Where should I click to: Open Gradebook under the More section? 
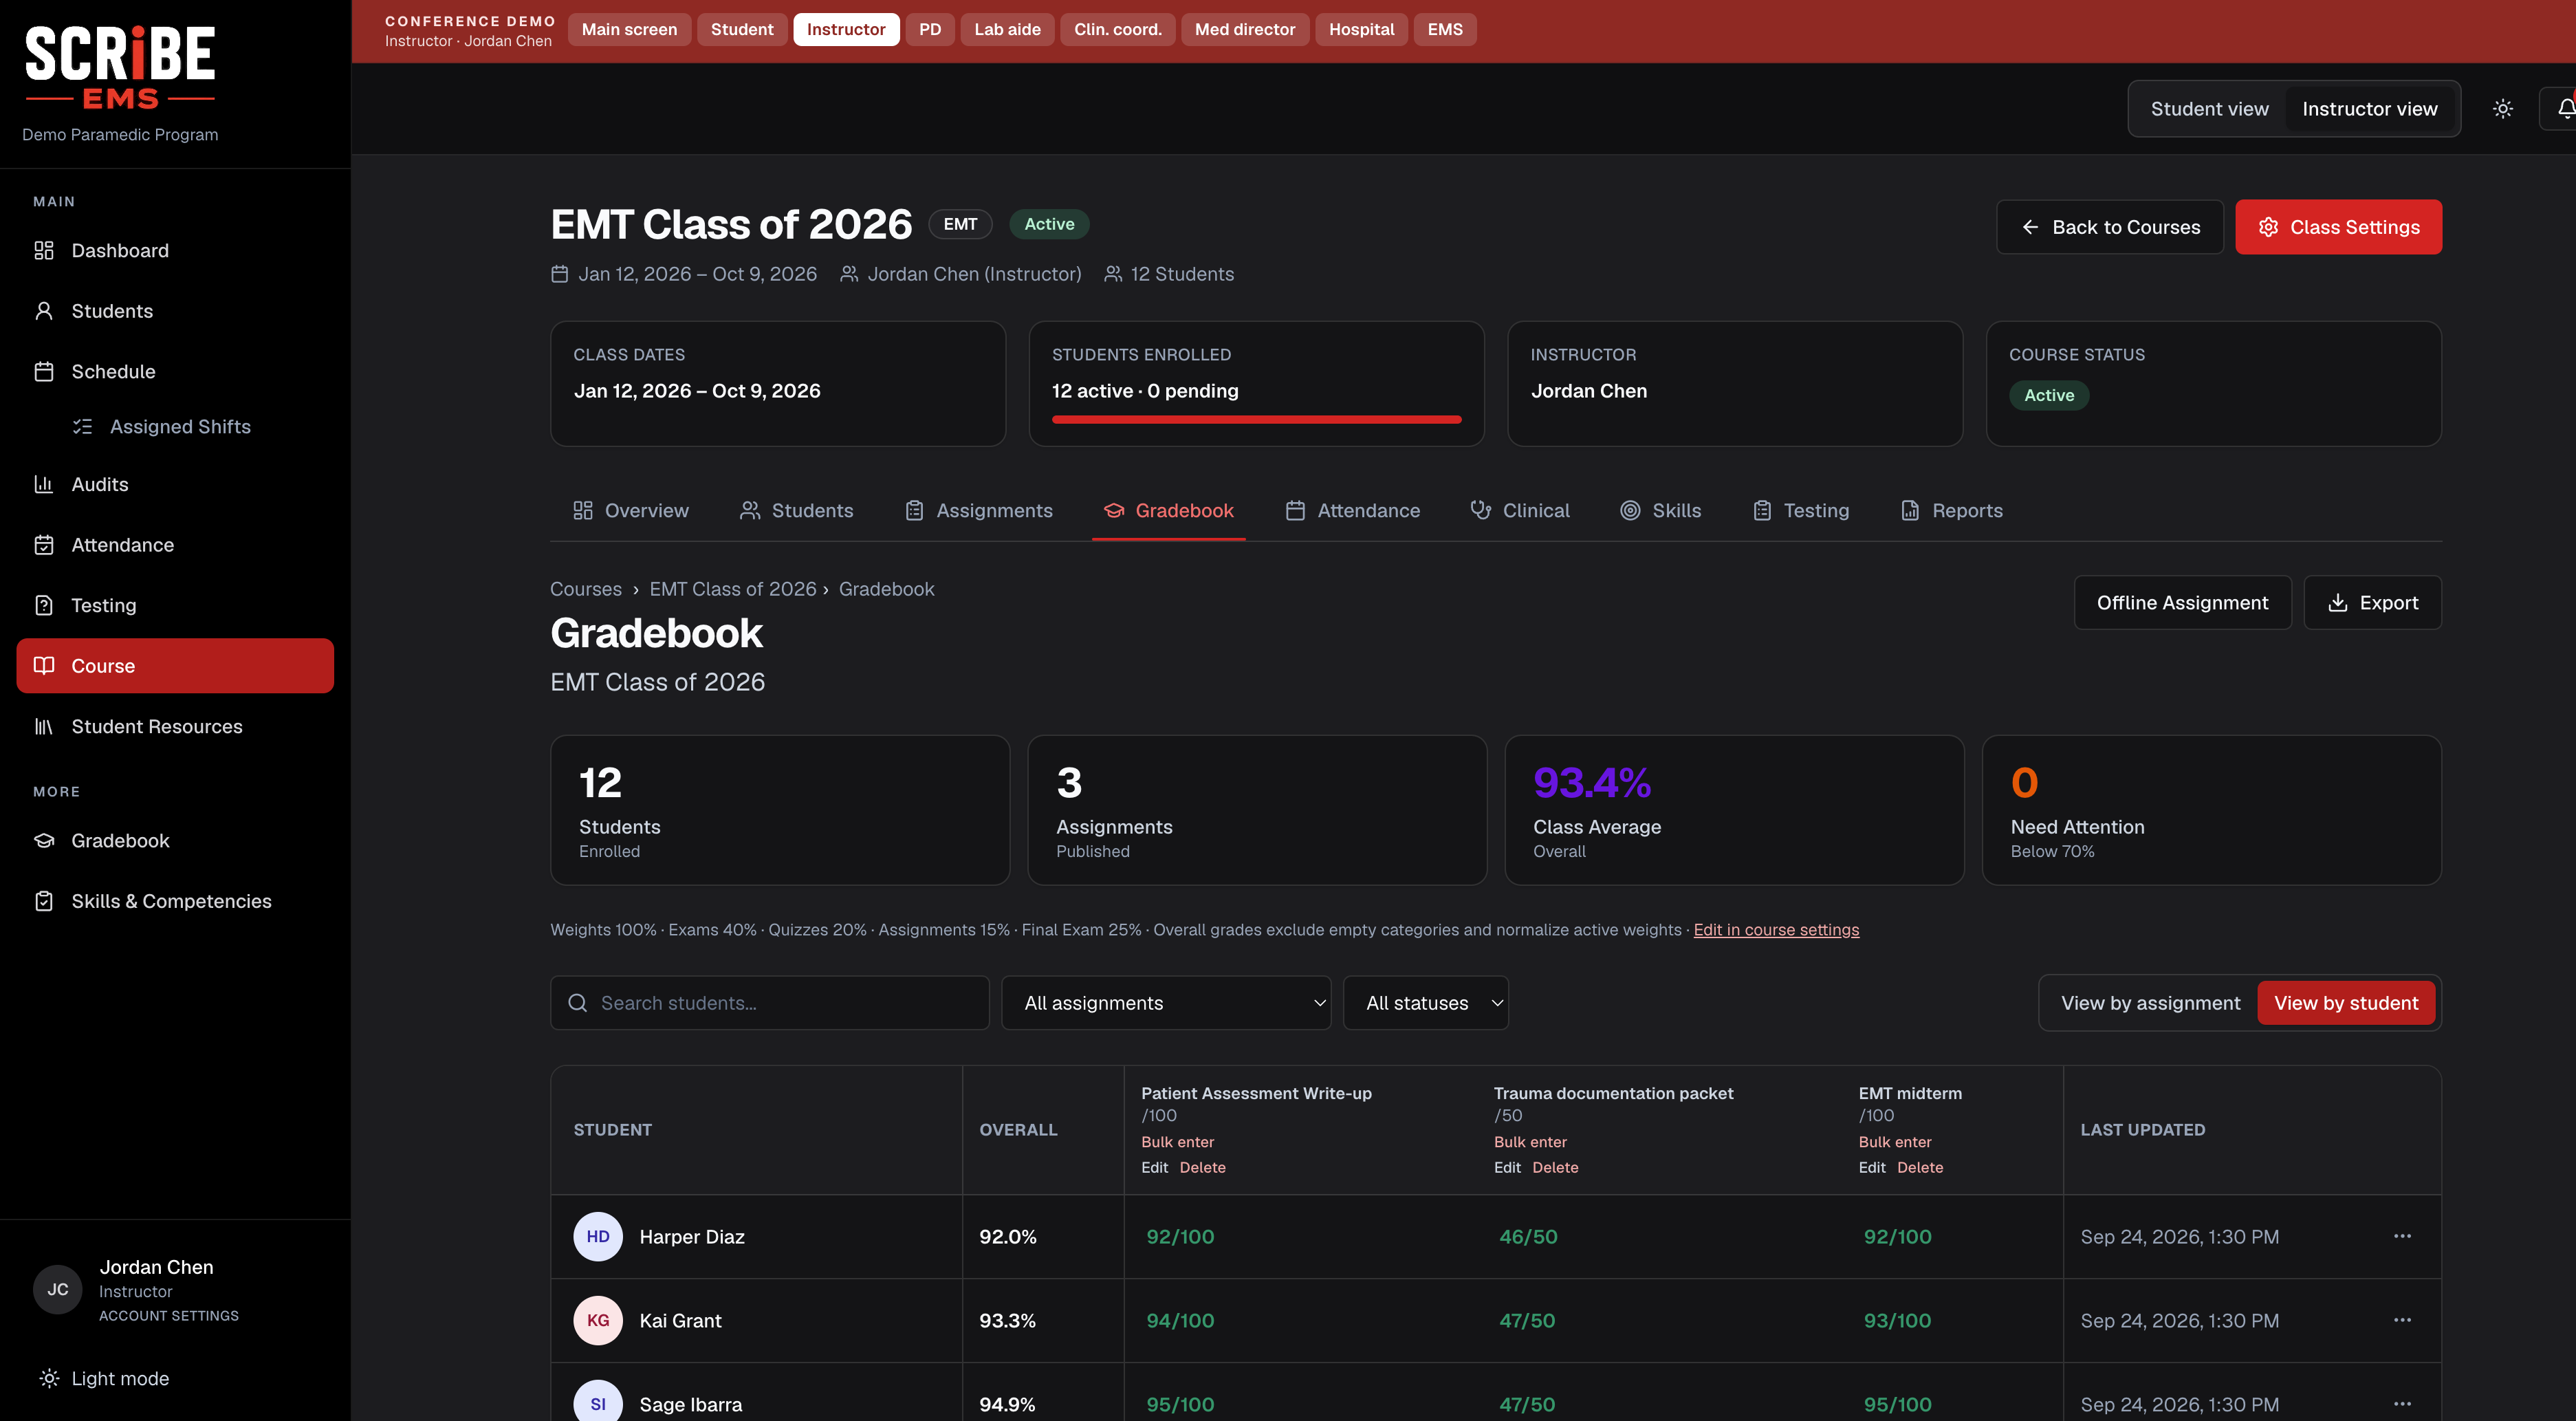pos(175,840)
